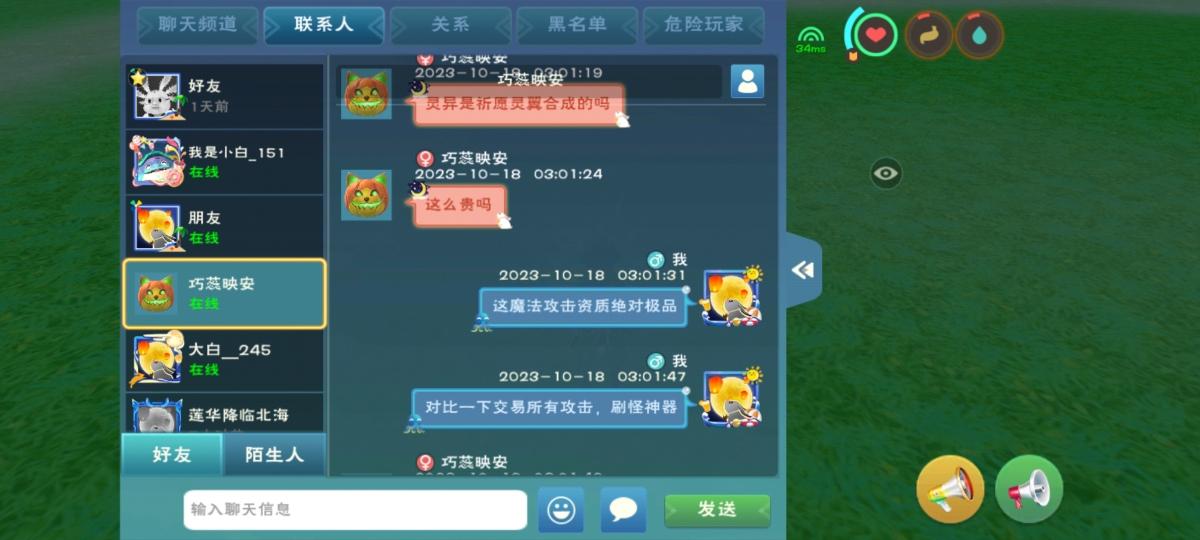Click the red heart health icon
The width and height of the screenshot is (1200, 540).
click(x=875, y=36)
